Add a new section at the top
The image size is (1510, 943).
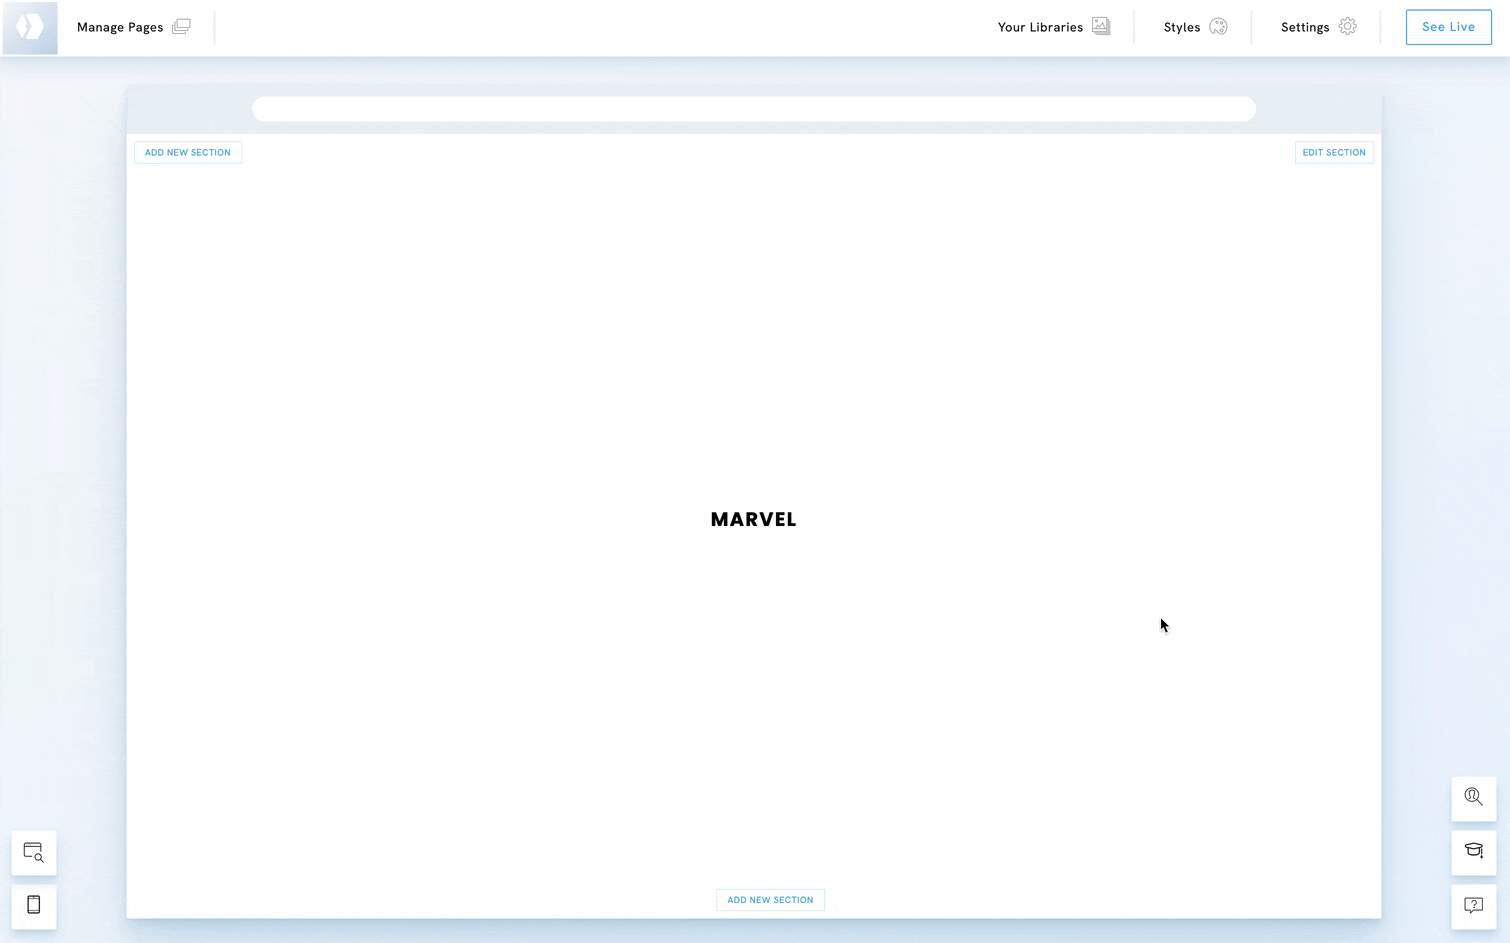point(188,153)
